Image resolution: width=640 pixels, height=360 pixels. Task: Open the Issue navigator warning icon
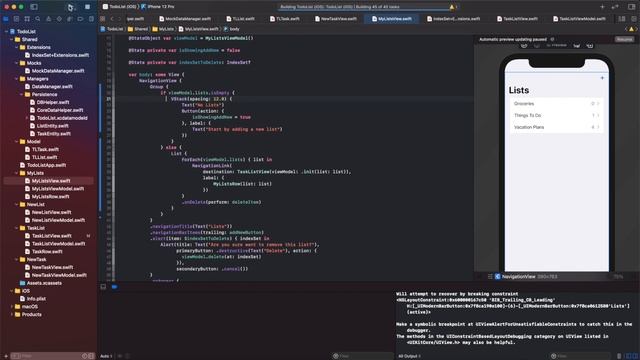pos(48,19)
